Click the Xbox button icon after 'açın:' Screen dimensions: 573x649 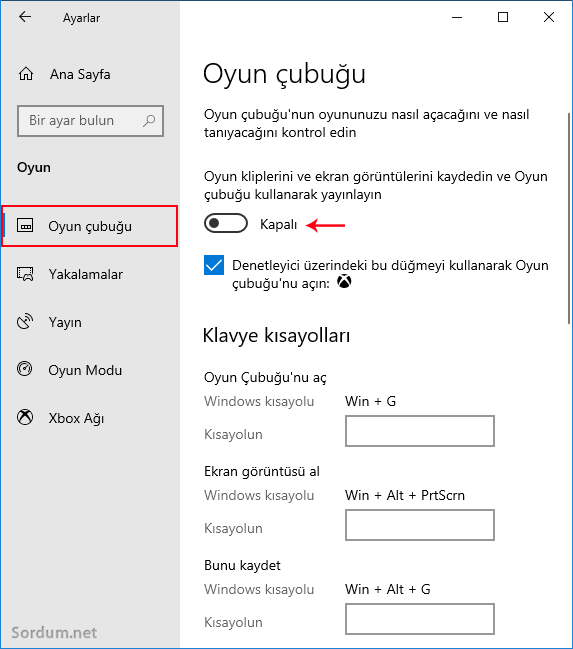click(x=344, y=282)
